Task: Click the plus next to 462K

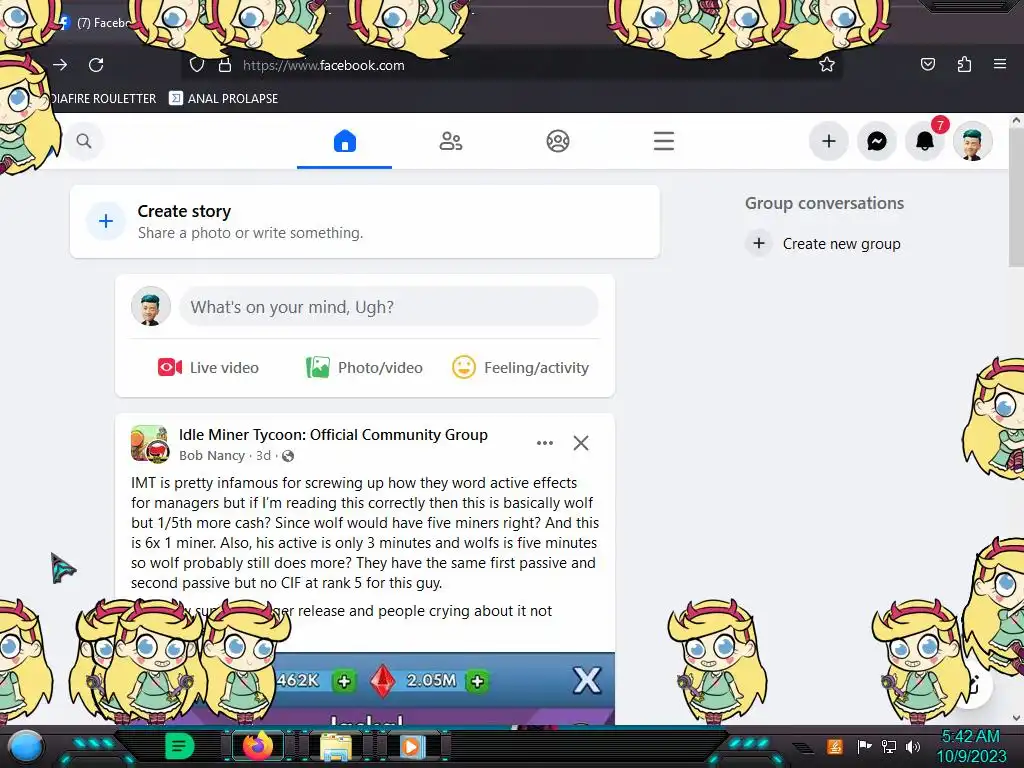Action: (344, 681)
